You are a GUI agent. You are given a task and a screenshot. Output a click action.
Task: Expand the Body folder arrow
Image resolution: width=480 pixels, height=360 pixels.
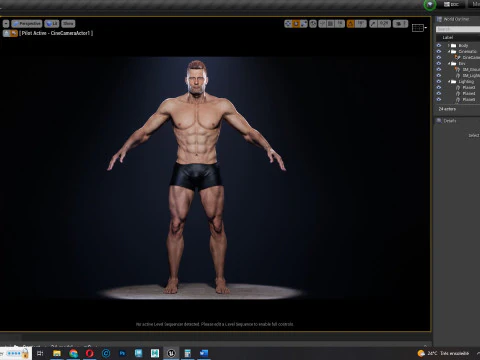tap(449, 45)
